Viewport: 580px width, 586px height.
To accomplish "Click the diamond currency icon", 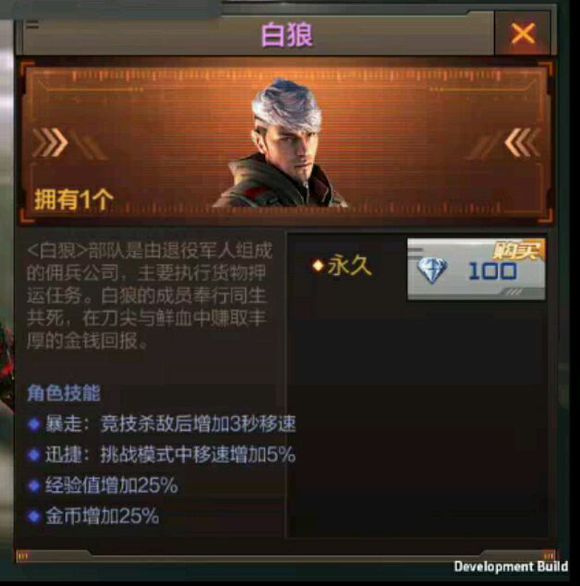I will (x=432, y=270).
